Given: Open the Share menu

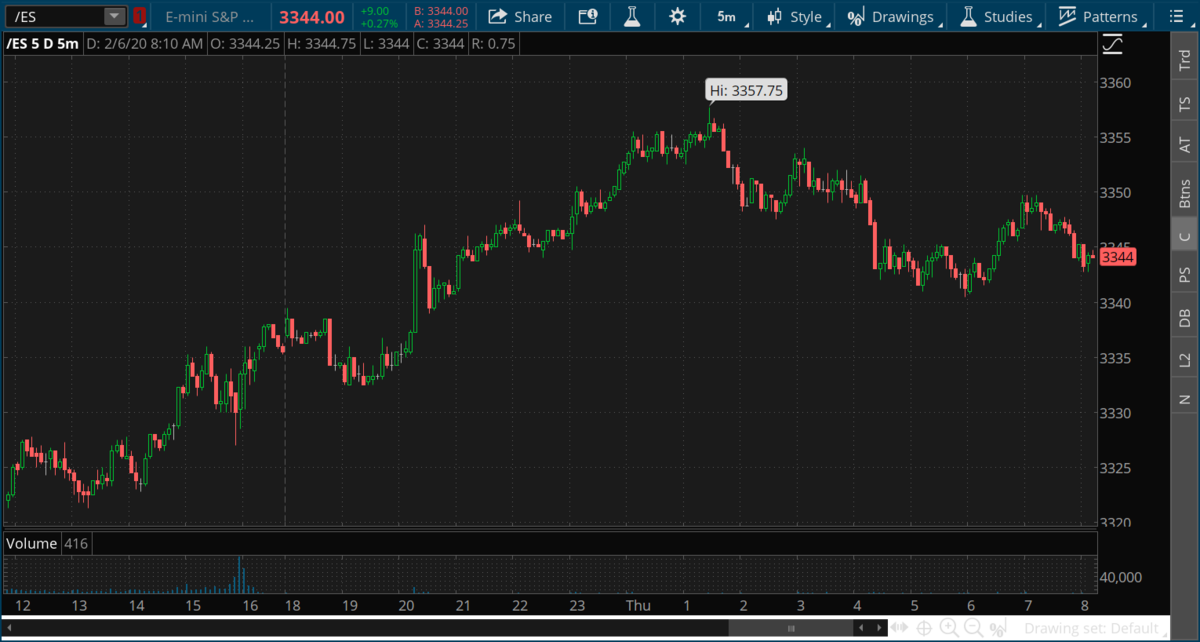Looking at the screenshot, I should click(x=520, y=16).
